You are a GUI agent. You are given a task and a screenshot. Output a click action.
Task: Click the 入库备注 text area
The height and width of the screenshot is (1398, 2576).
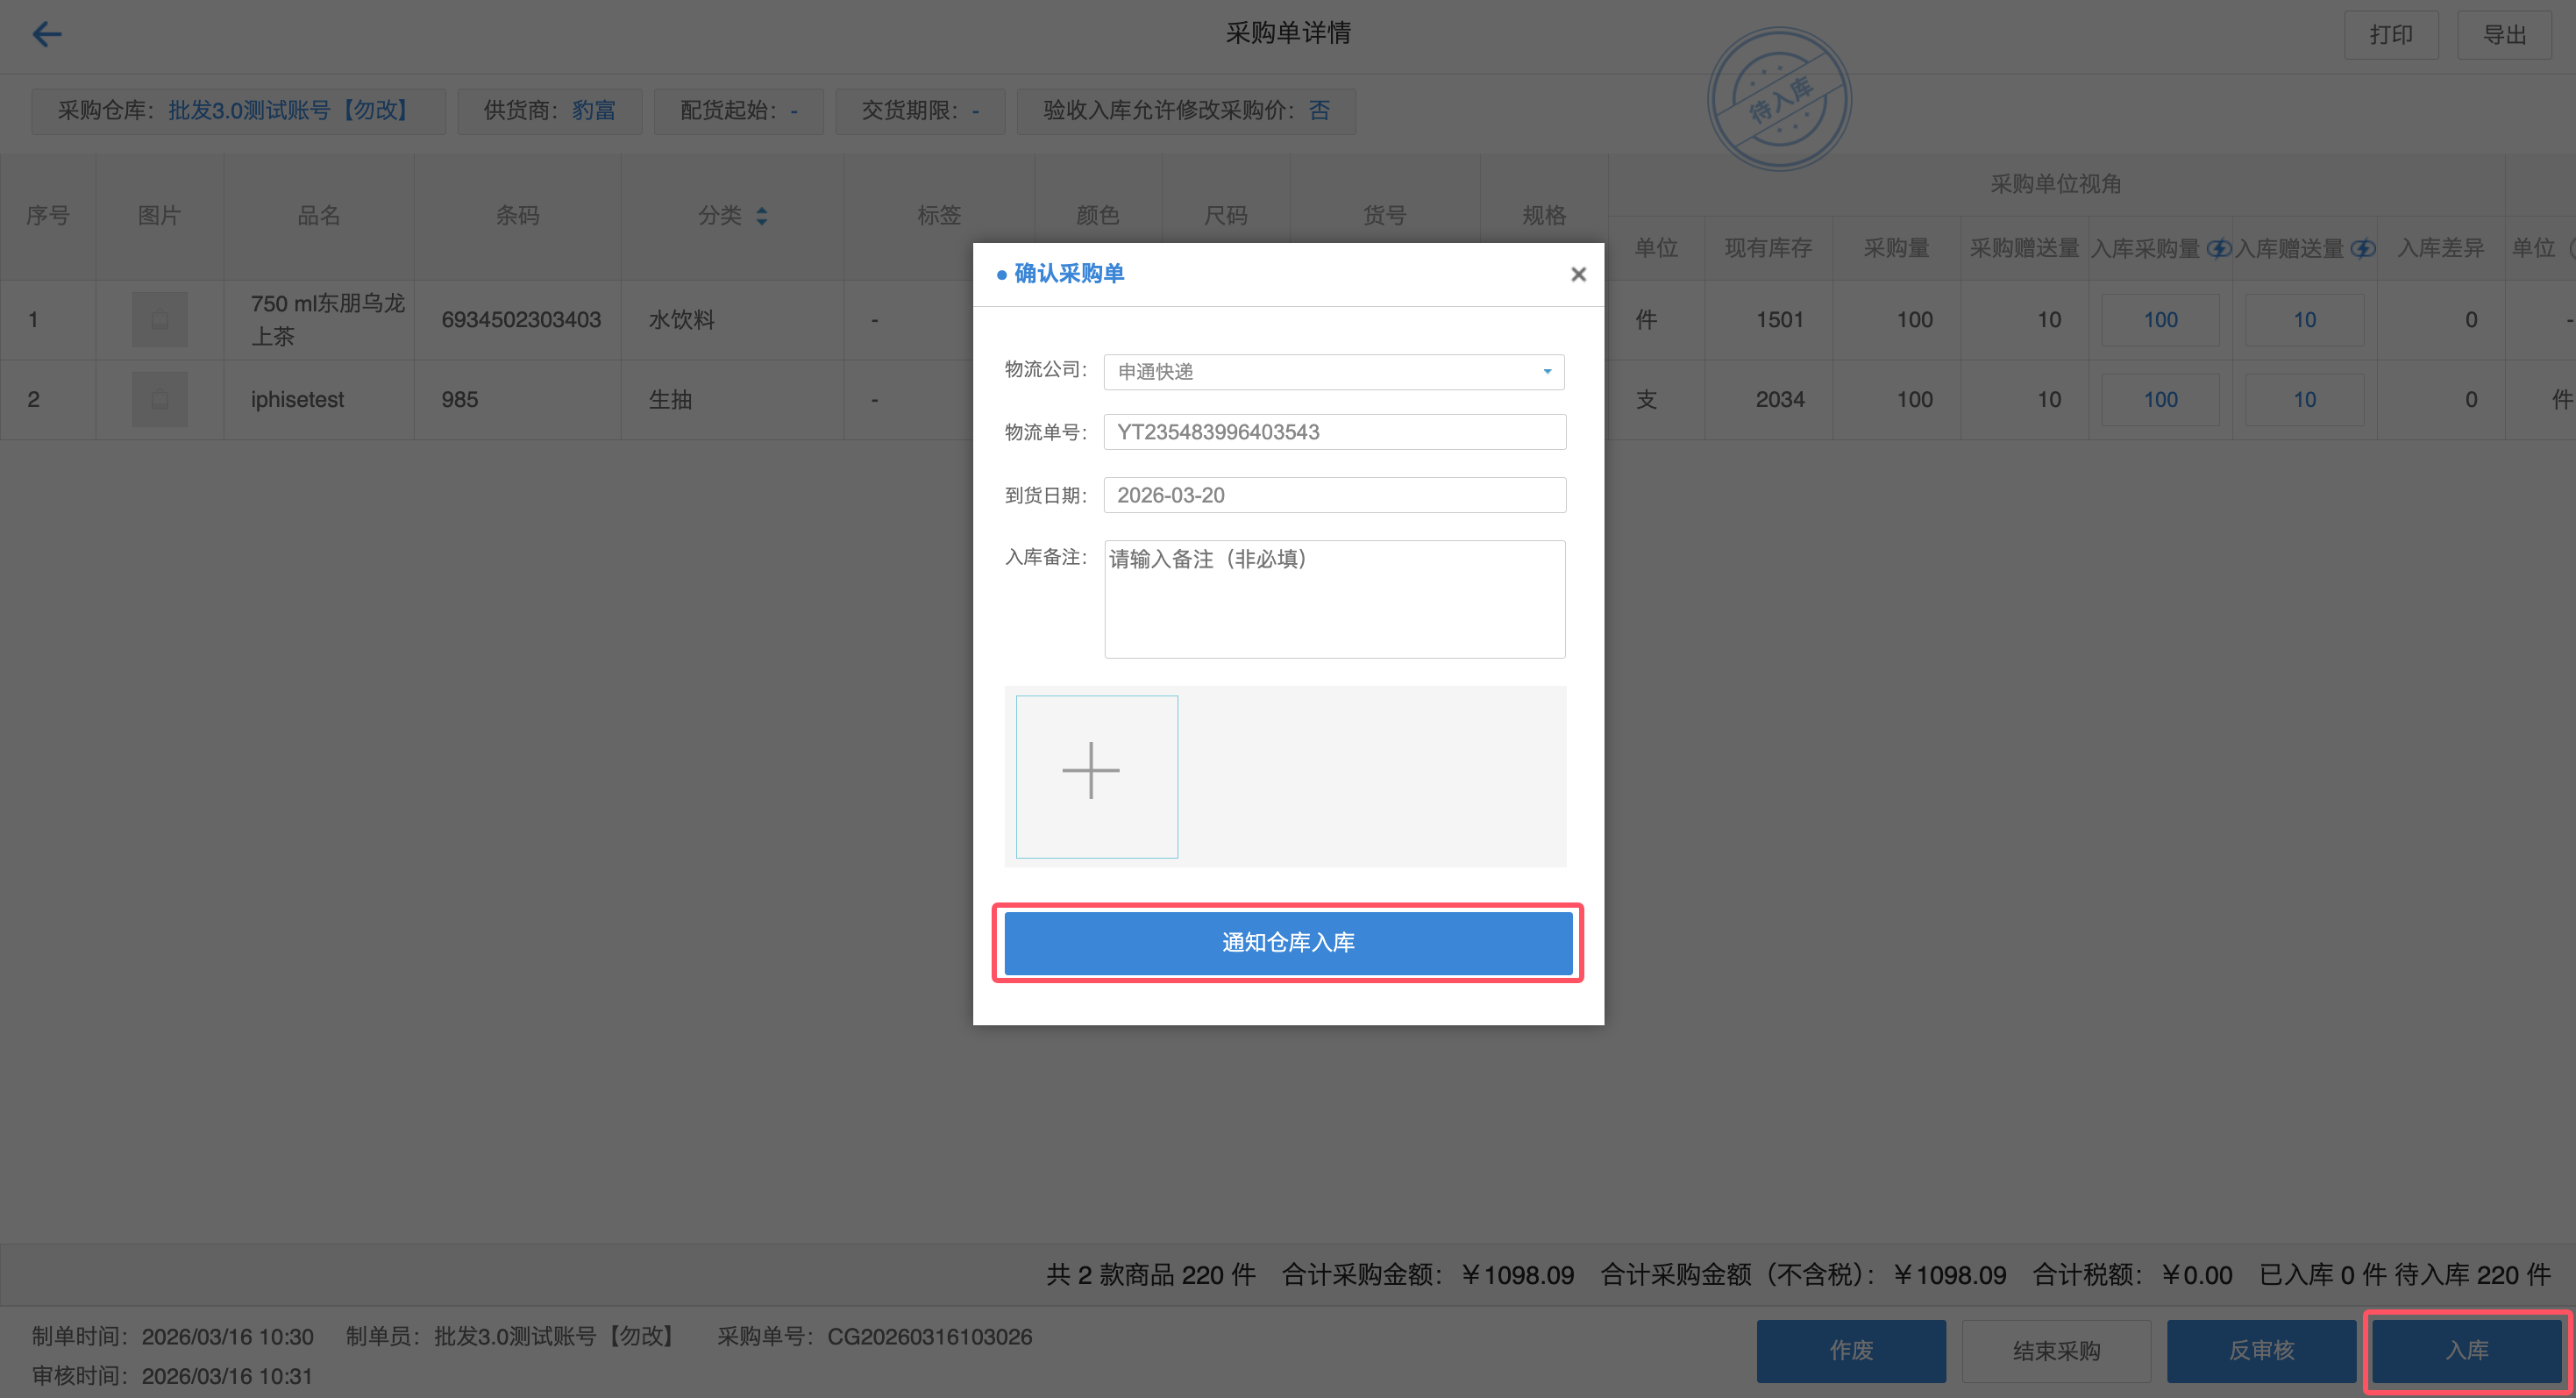click(x=1334, y=600)
